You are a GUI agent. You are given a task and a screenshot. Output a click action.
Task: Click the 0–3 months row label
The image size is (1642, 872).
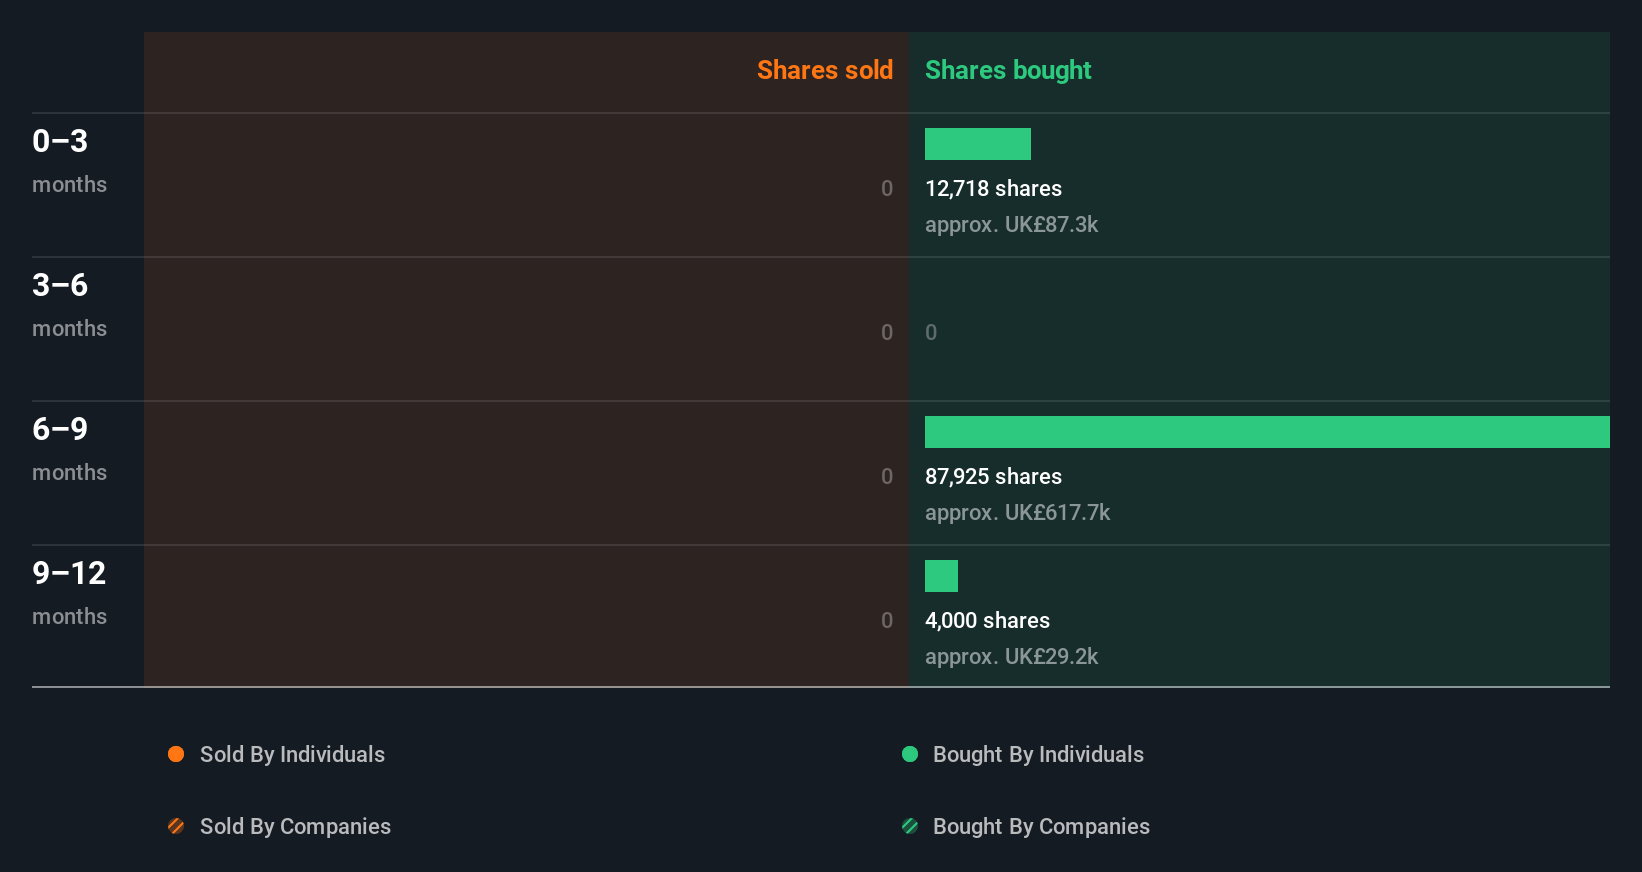click(x=69, y=161)
